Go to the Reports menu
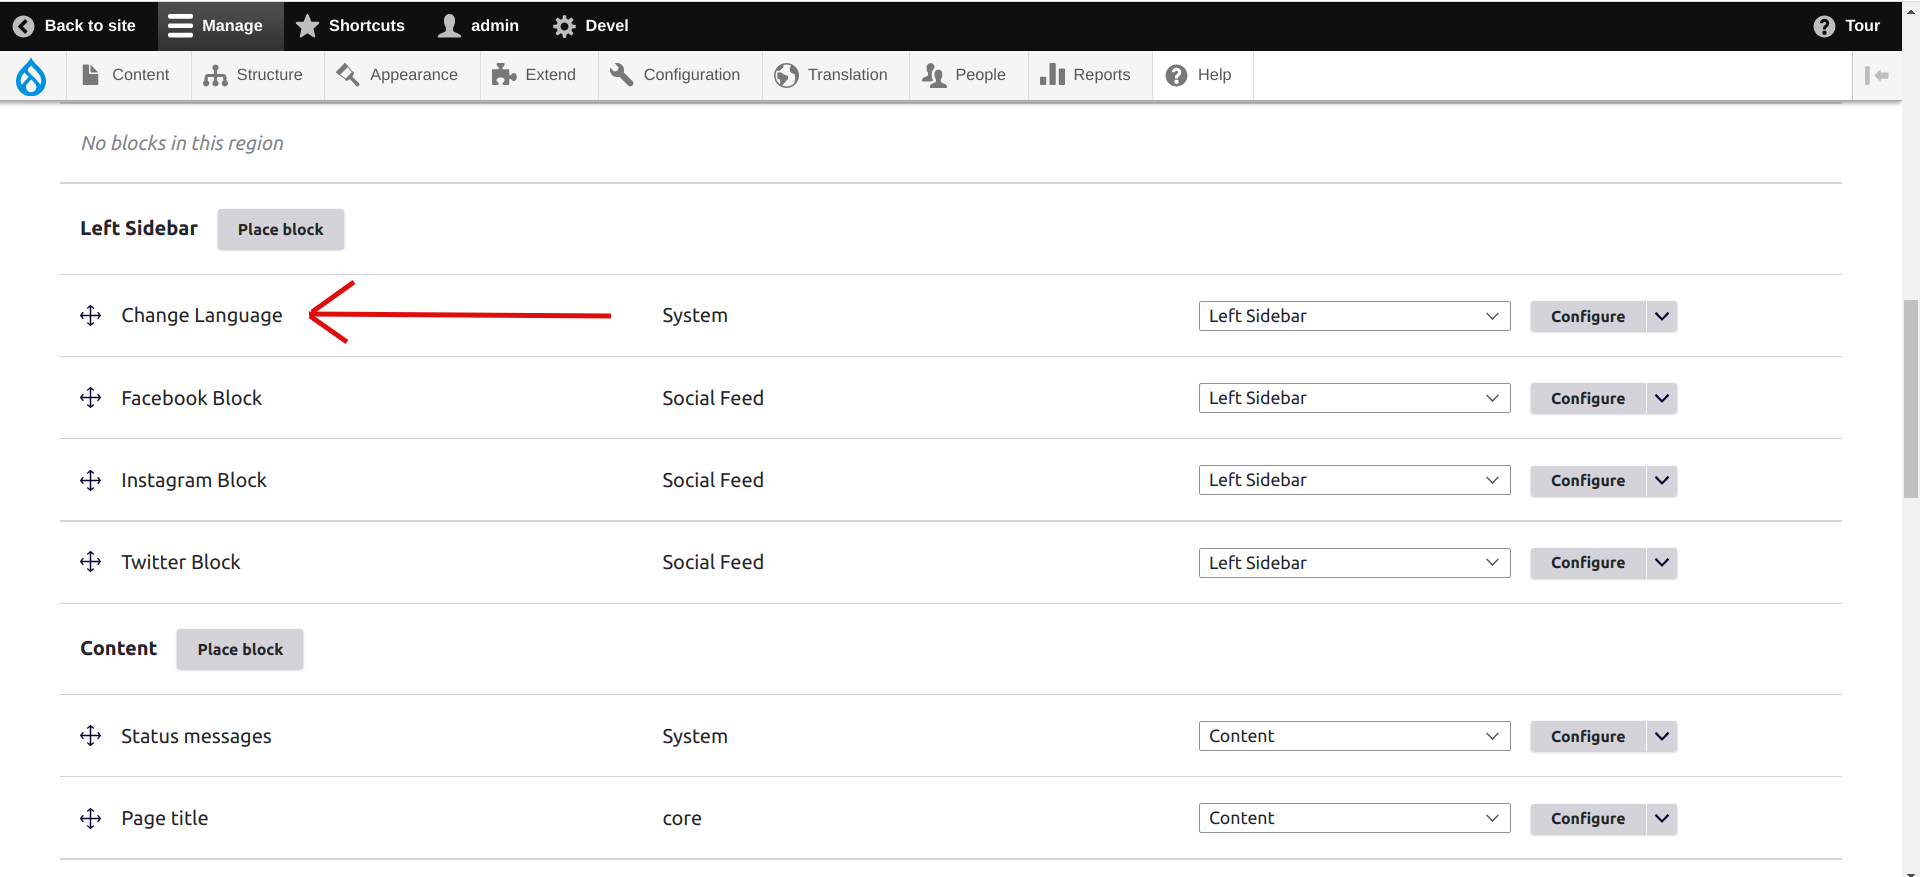The height and width of the screenshot is (877, 1920). [1085, 75]
